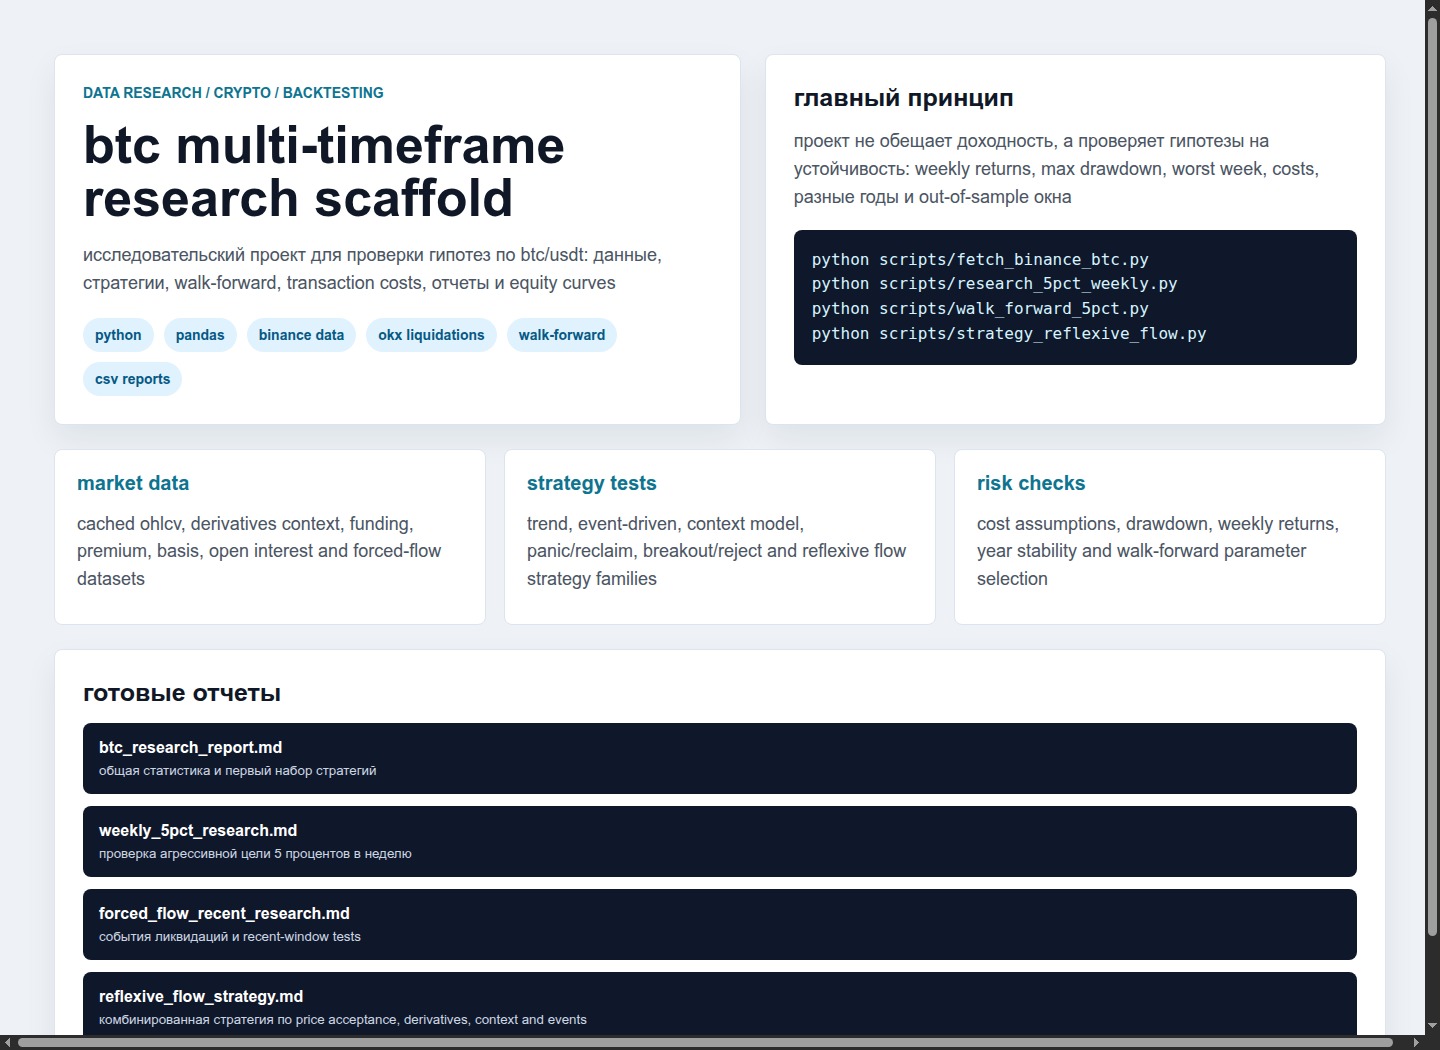Select the okx liquidations tag
1440x1050 pixels.
pyautogui.click(x=431, y=335)
